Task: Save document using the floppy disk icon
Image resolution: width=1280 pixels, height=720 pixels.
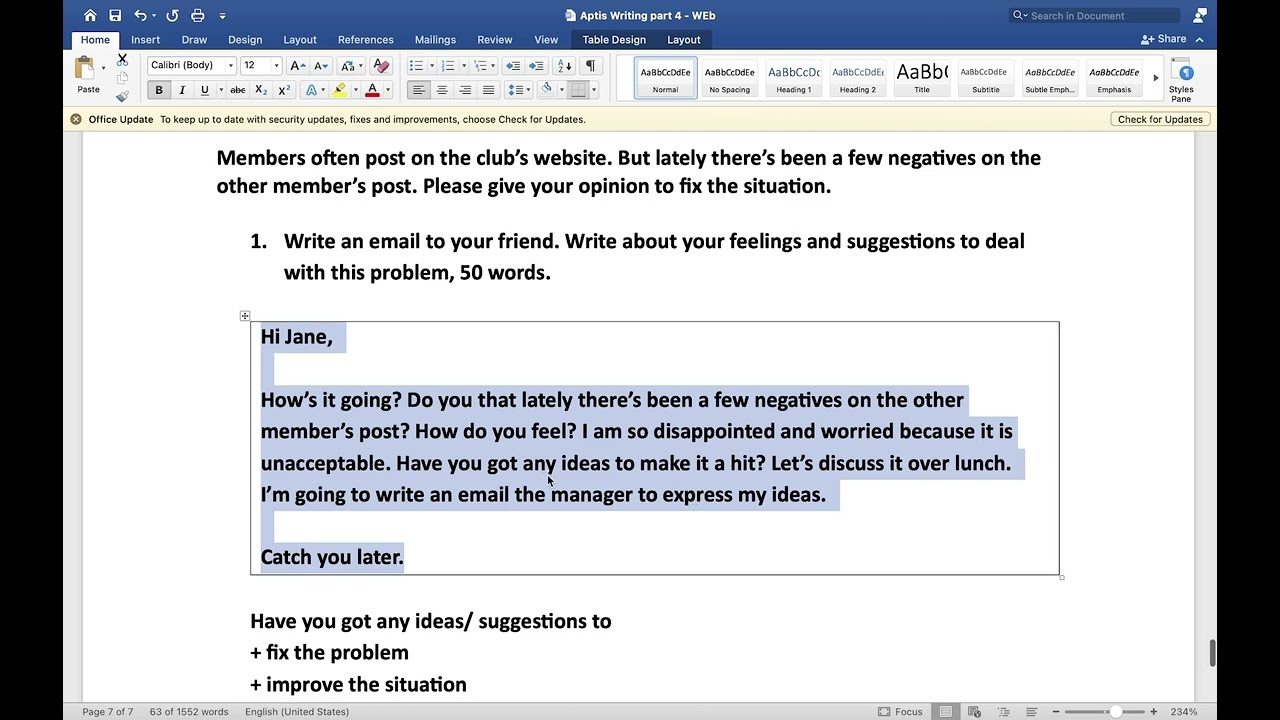Action: (115, 15)
